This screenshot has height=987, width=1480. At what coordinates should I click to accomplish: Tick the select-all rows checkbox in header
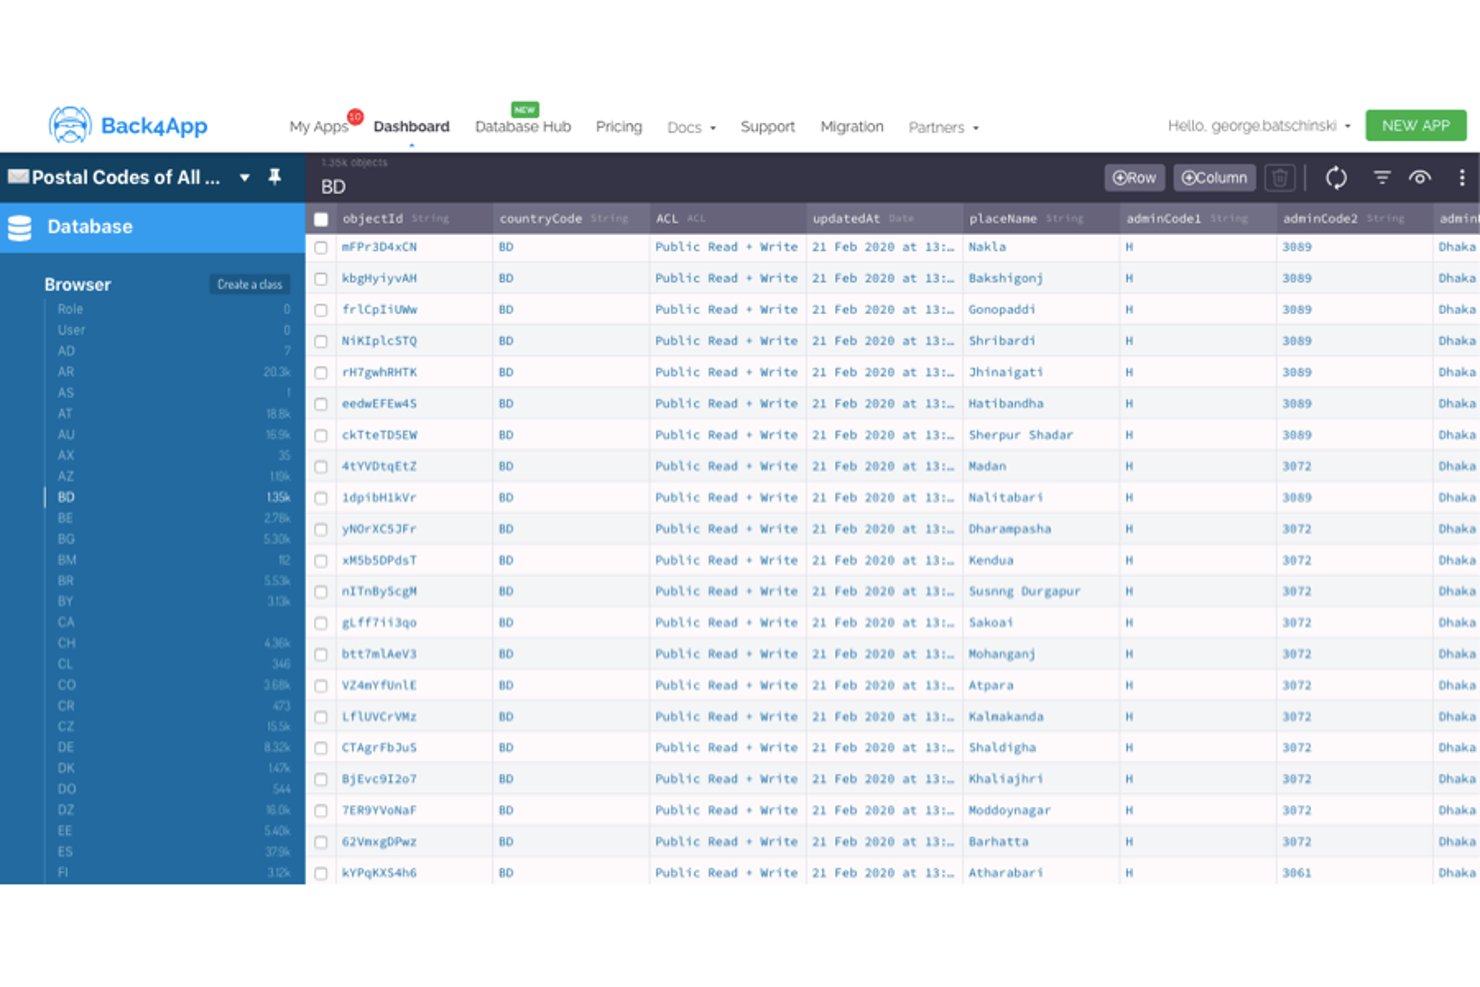pos(321,219)
